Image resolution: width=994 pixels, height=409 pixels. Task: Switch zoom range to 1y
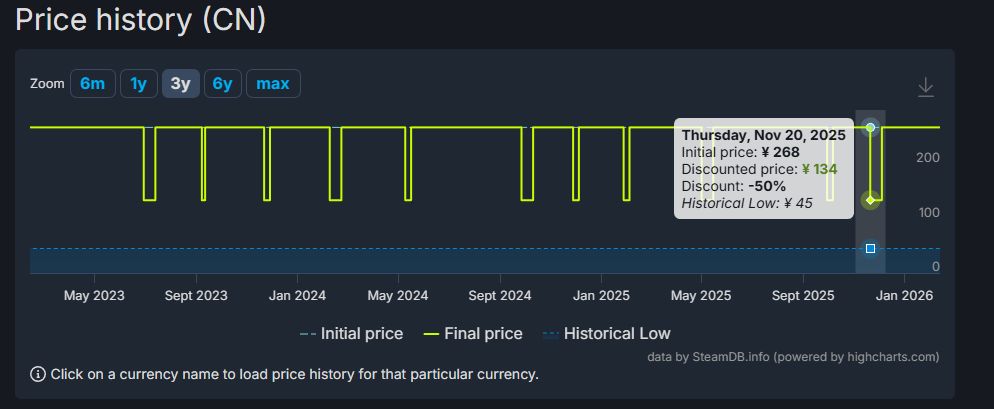coord(138,84)
